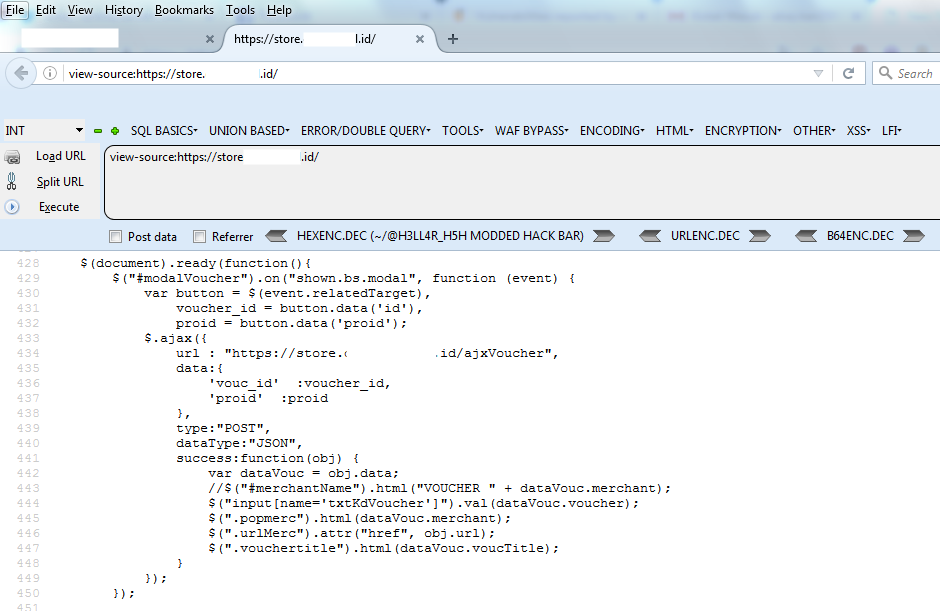Click the page info icon in address bar
The image size is (940, 611).
(50, 72)
